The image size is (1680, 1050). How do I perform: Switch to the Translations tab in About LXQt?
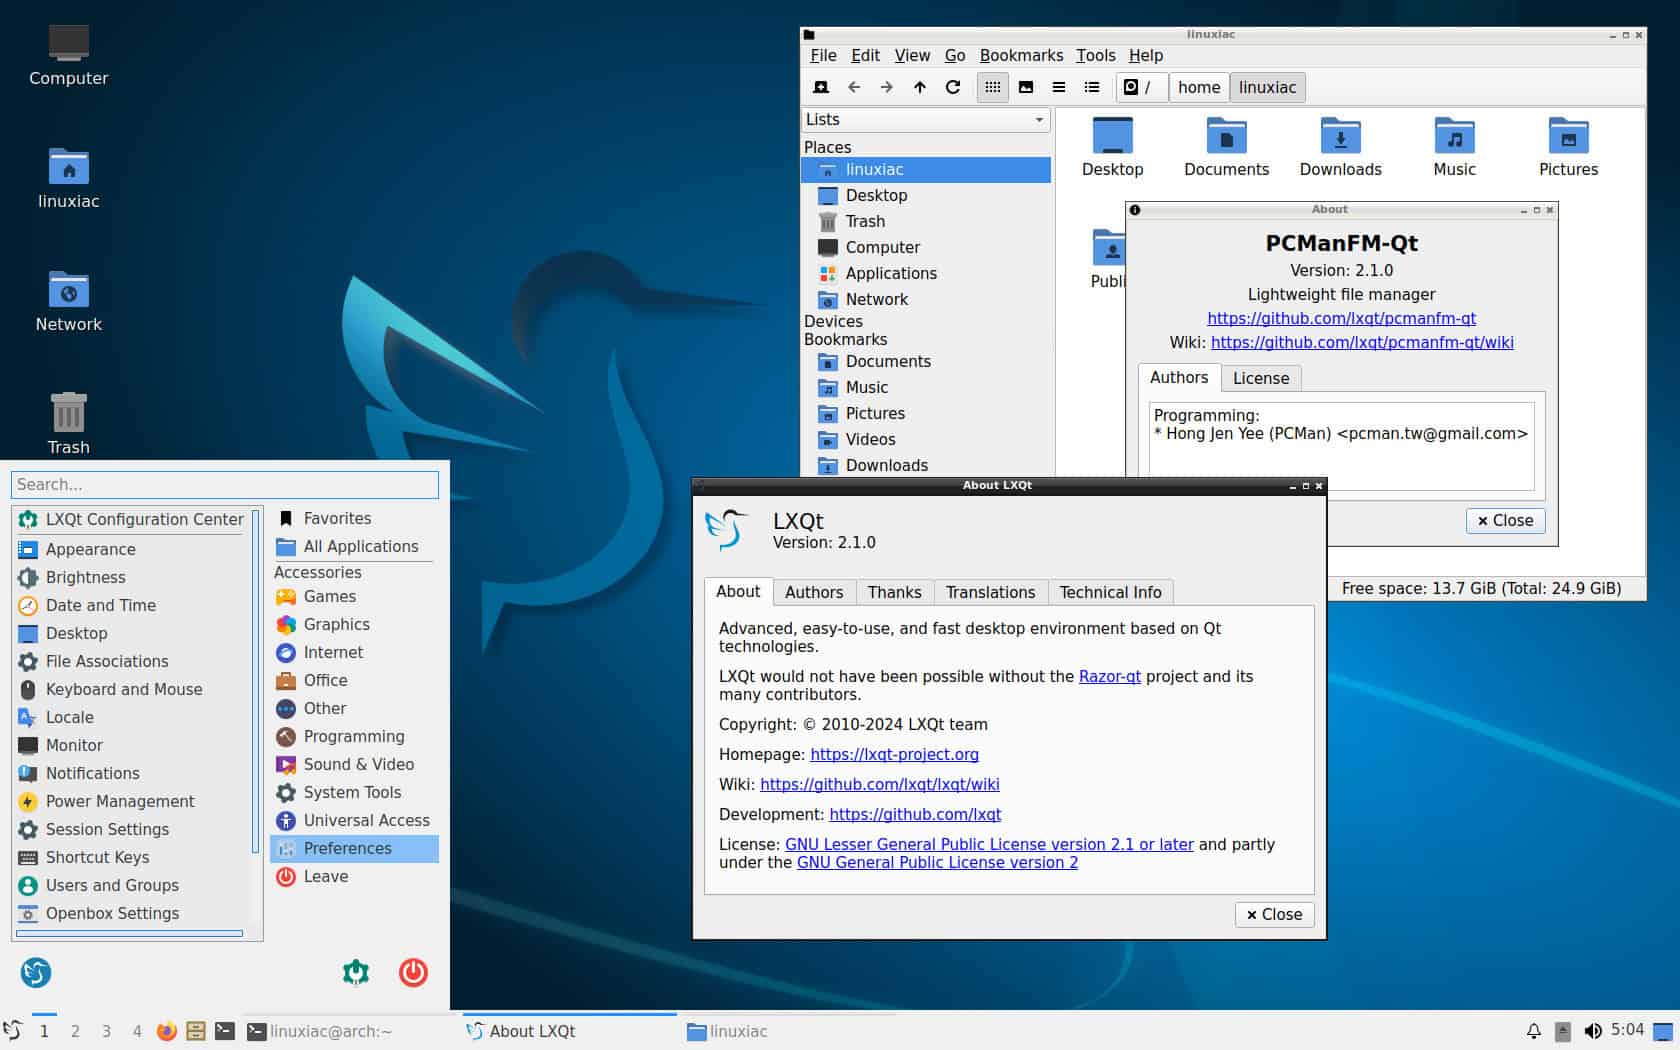click(990, 592)
